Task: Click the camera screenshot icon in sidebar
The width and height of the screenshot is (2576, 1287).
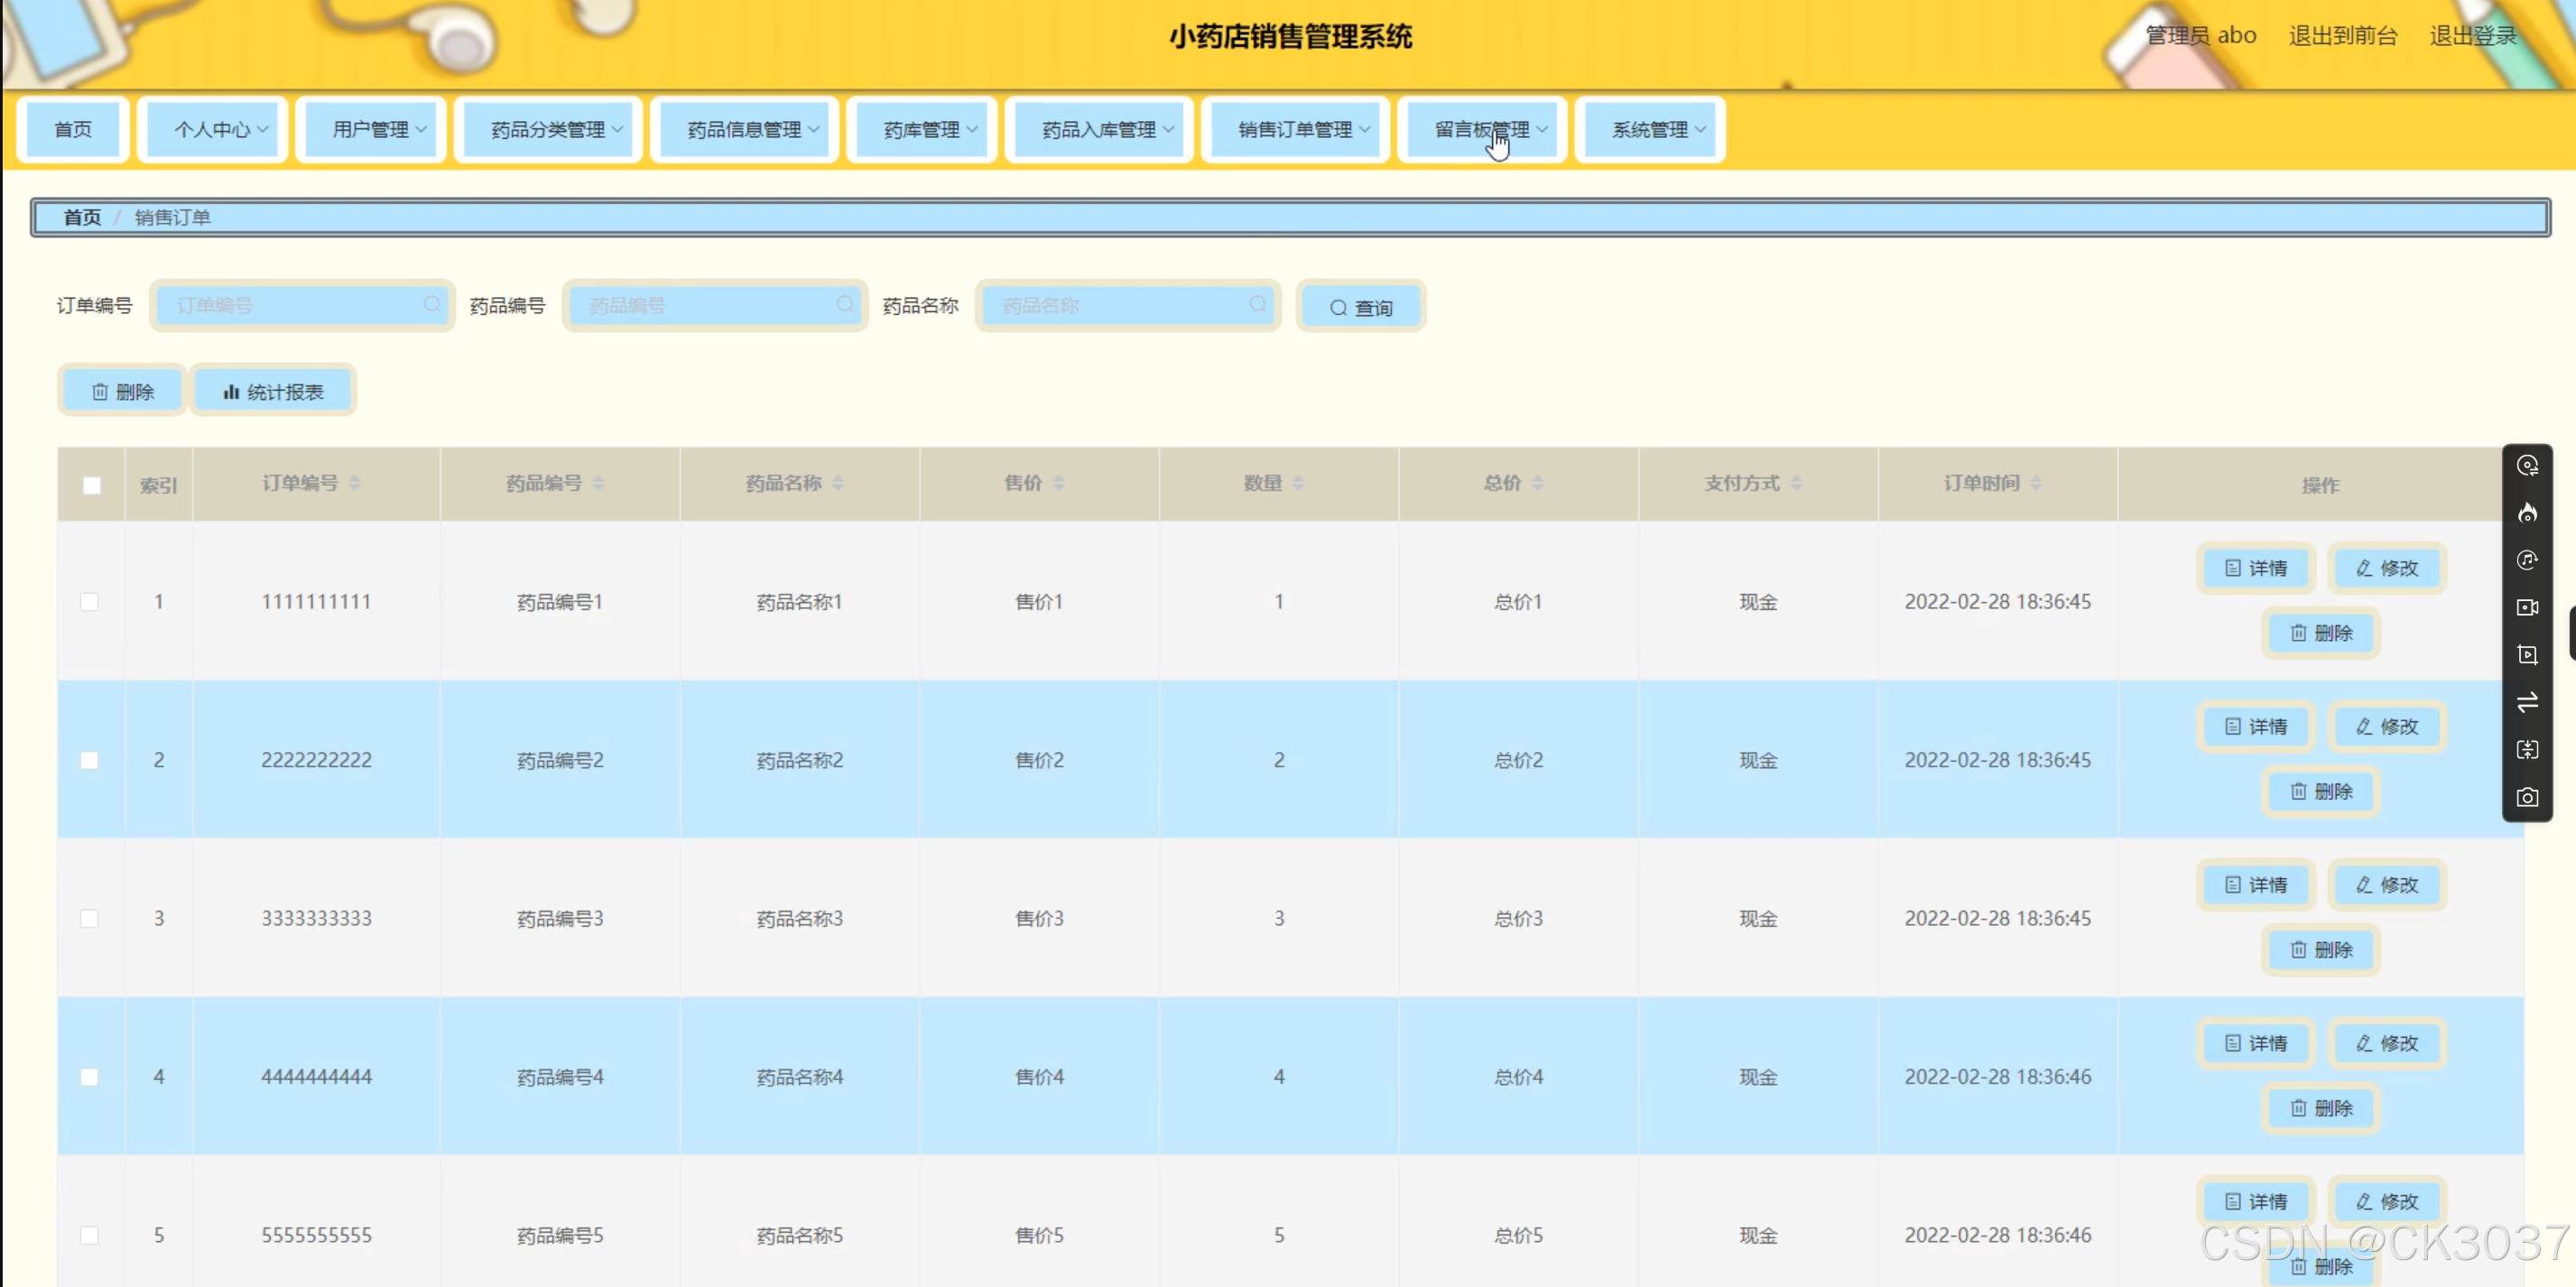Action: pos(2527,797)
